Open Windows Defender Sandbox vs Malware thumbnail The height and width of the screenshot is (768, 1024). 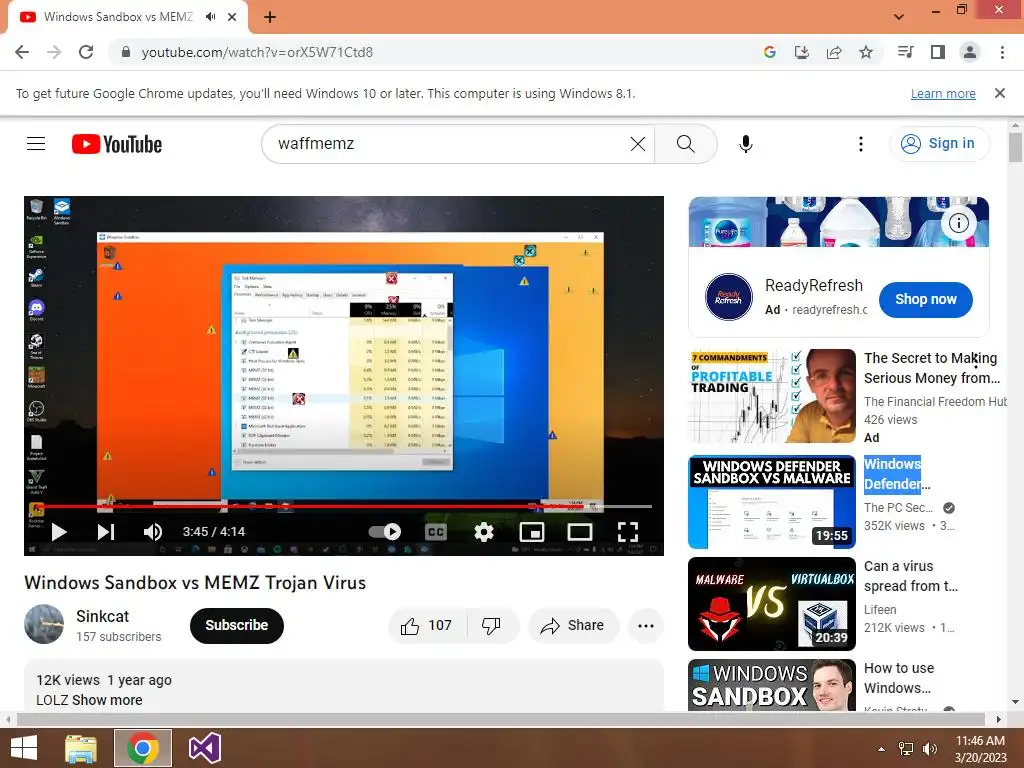(772, 502)
